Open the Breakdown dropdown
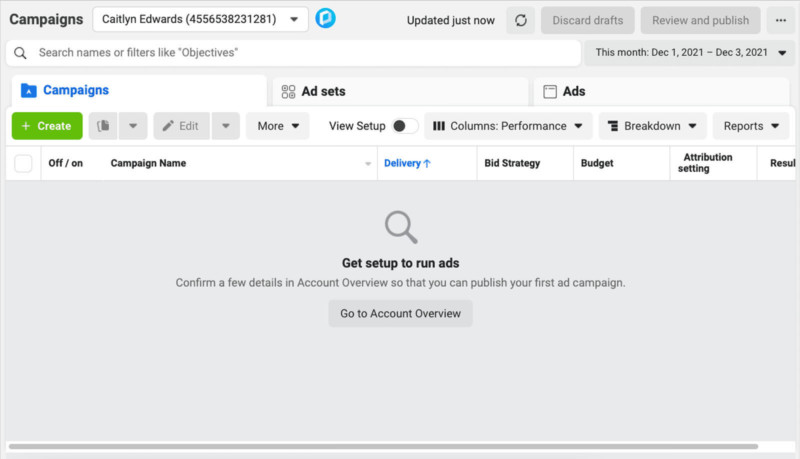Image resolution: width=800 pixels, height=459 pixels. point(652,126)
